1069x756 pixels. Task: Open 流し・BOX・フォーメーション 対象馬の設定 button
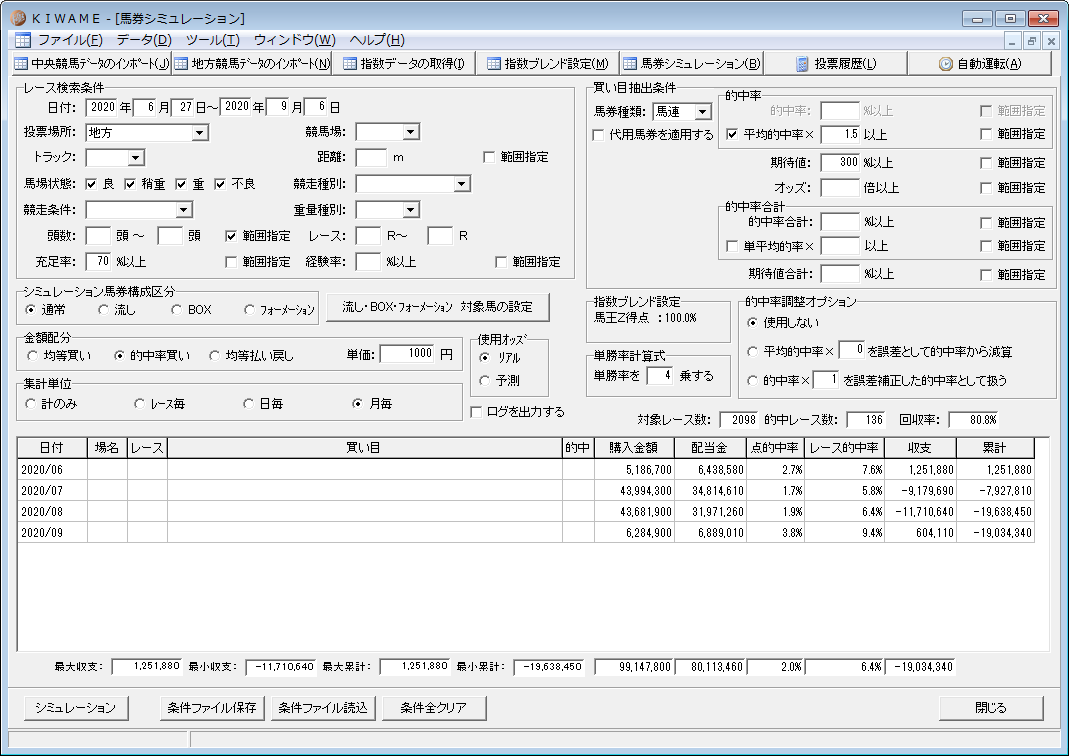[437, 307]
